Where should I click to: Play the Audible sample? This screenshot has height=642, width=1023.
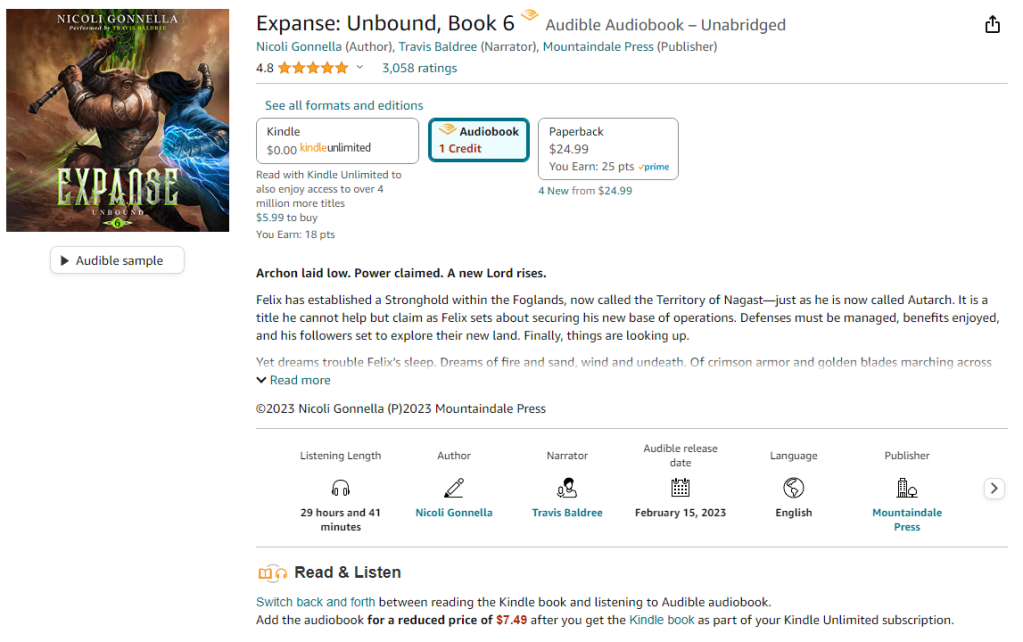point(118,261)
